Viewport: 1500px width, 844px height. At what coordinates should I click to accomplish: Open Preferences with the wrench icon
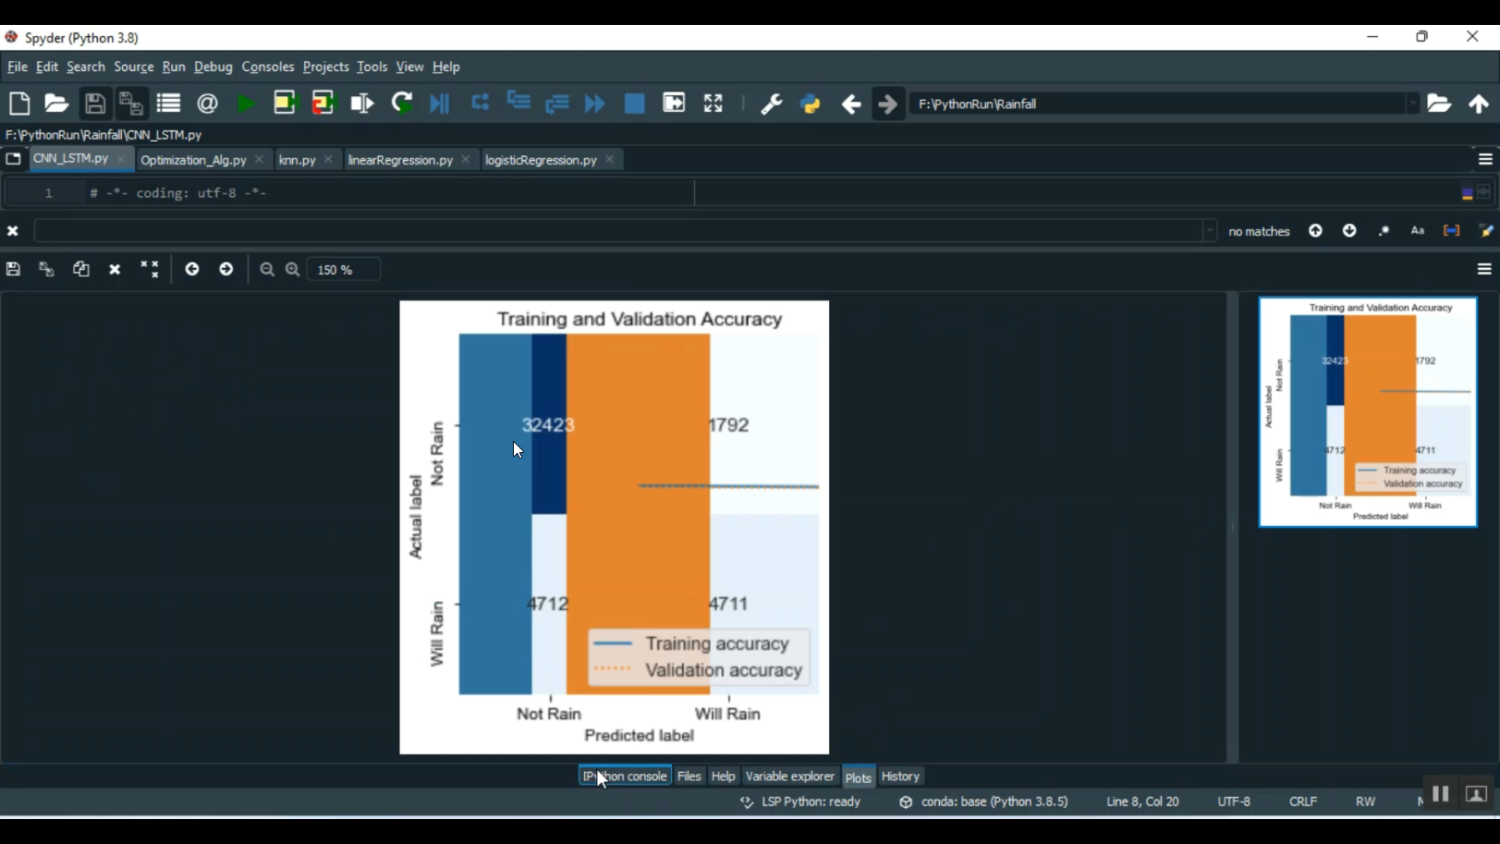point(771,104)
